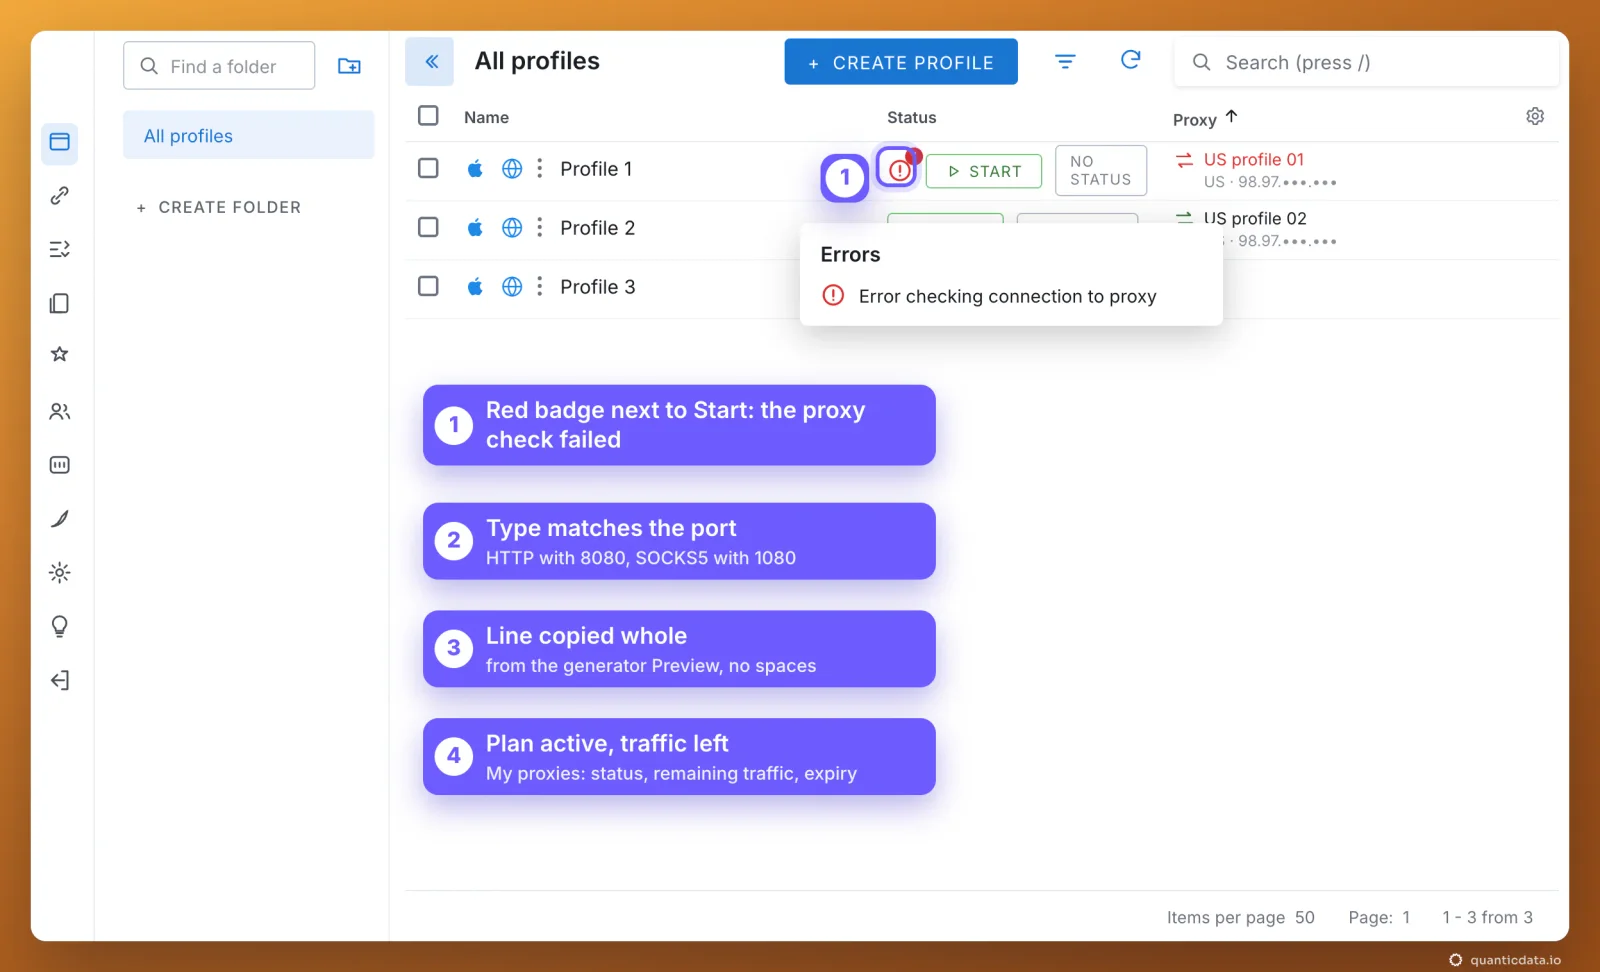Viewport: 1600px width, 972px height.
Task: Open the three-dot menu for Profile 2
Action: (540, 228)
